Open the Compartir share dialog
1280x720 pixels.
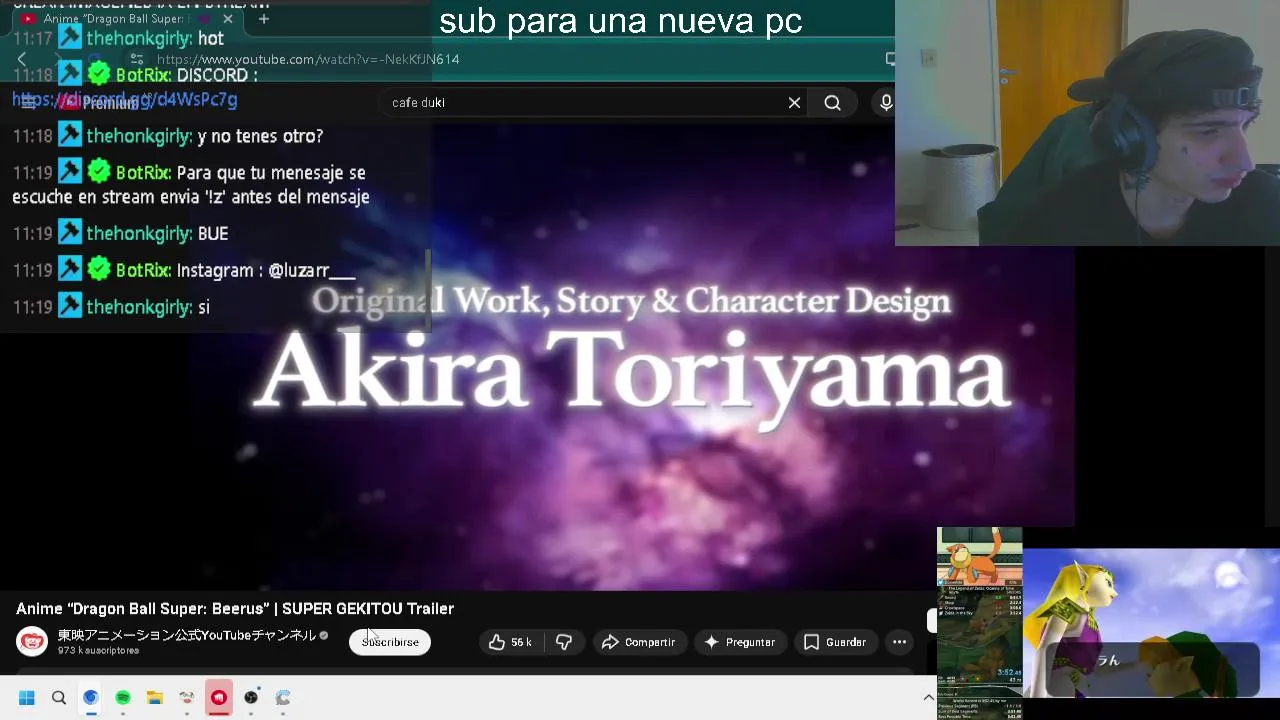pos(638,642)
